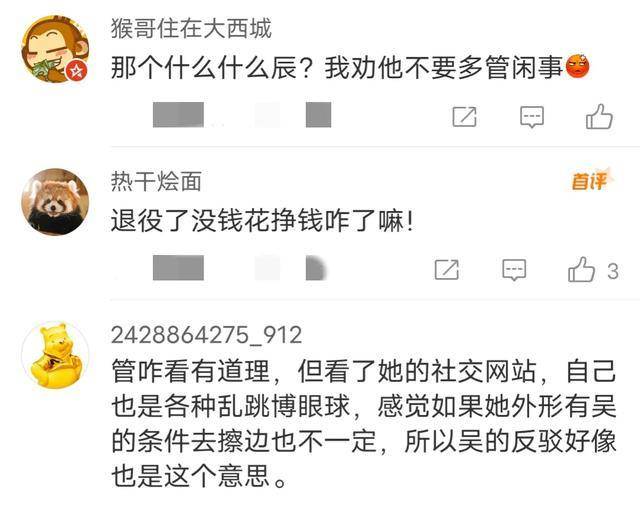Viewport: 640px width, 507px height.
Task: Open the golden bear avatar profile
Action: (55, 354)
